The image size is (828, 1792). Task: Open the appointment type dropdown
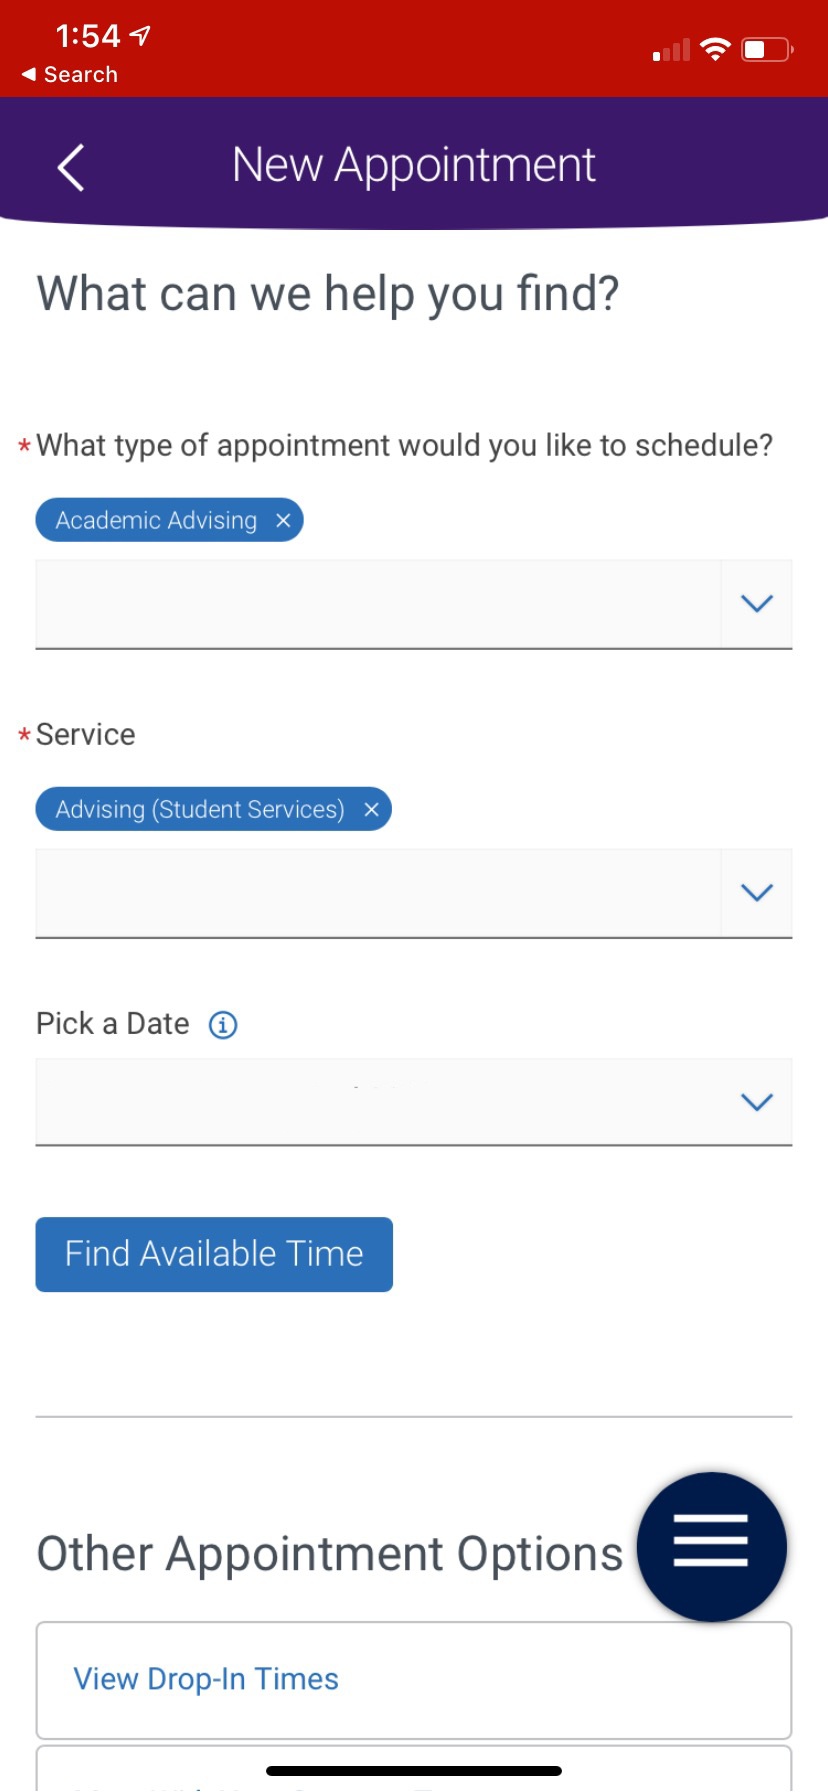tap(757, 603)
